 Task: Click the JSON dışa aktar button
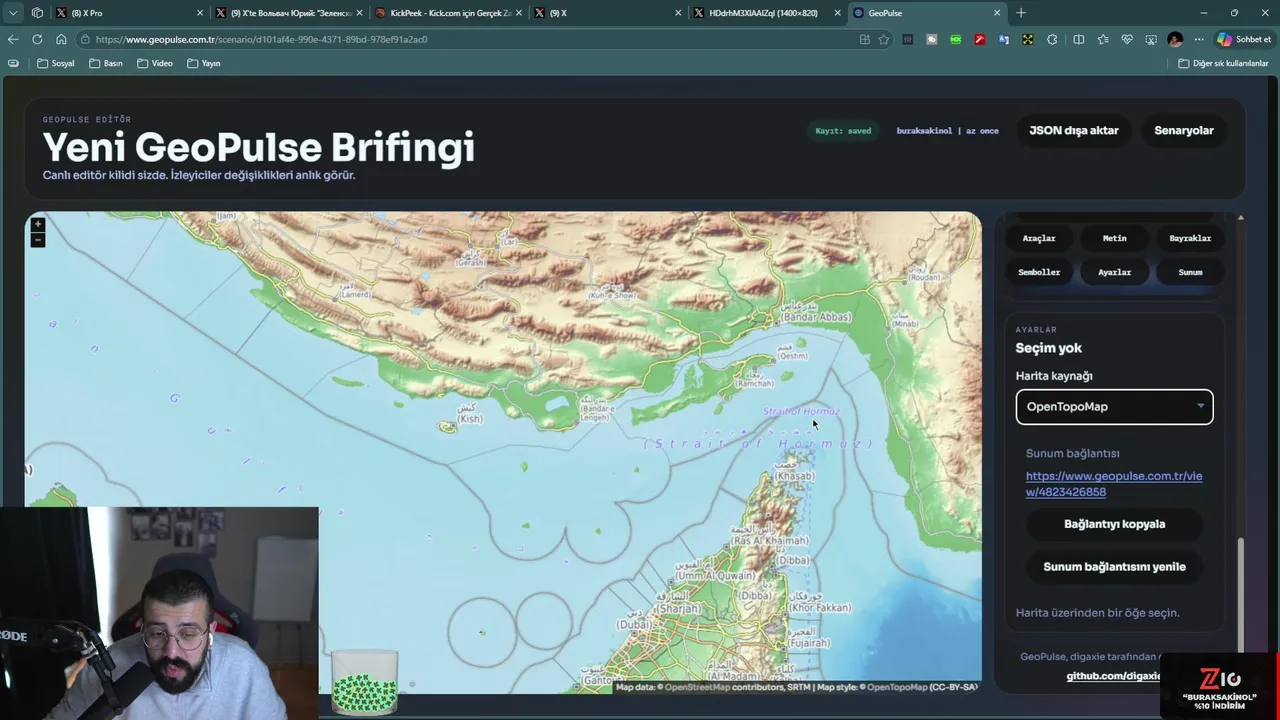1074,131
